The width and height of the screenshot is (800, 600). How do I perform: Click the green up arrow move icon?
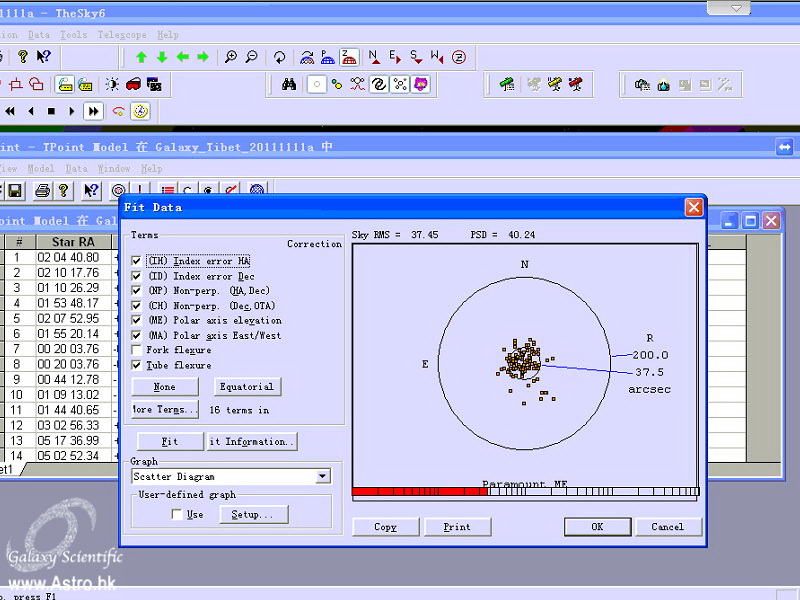[x=141, y=57]
